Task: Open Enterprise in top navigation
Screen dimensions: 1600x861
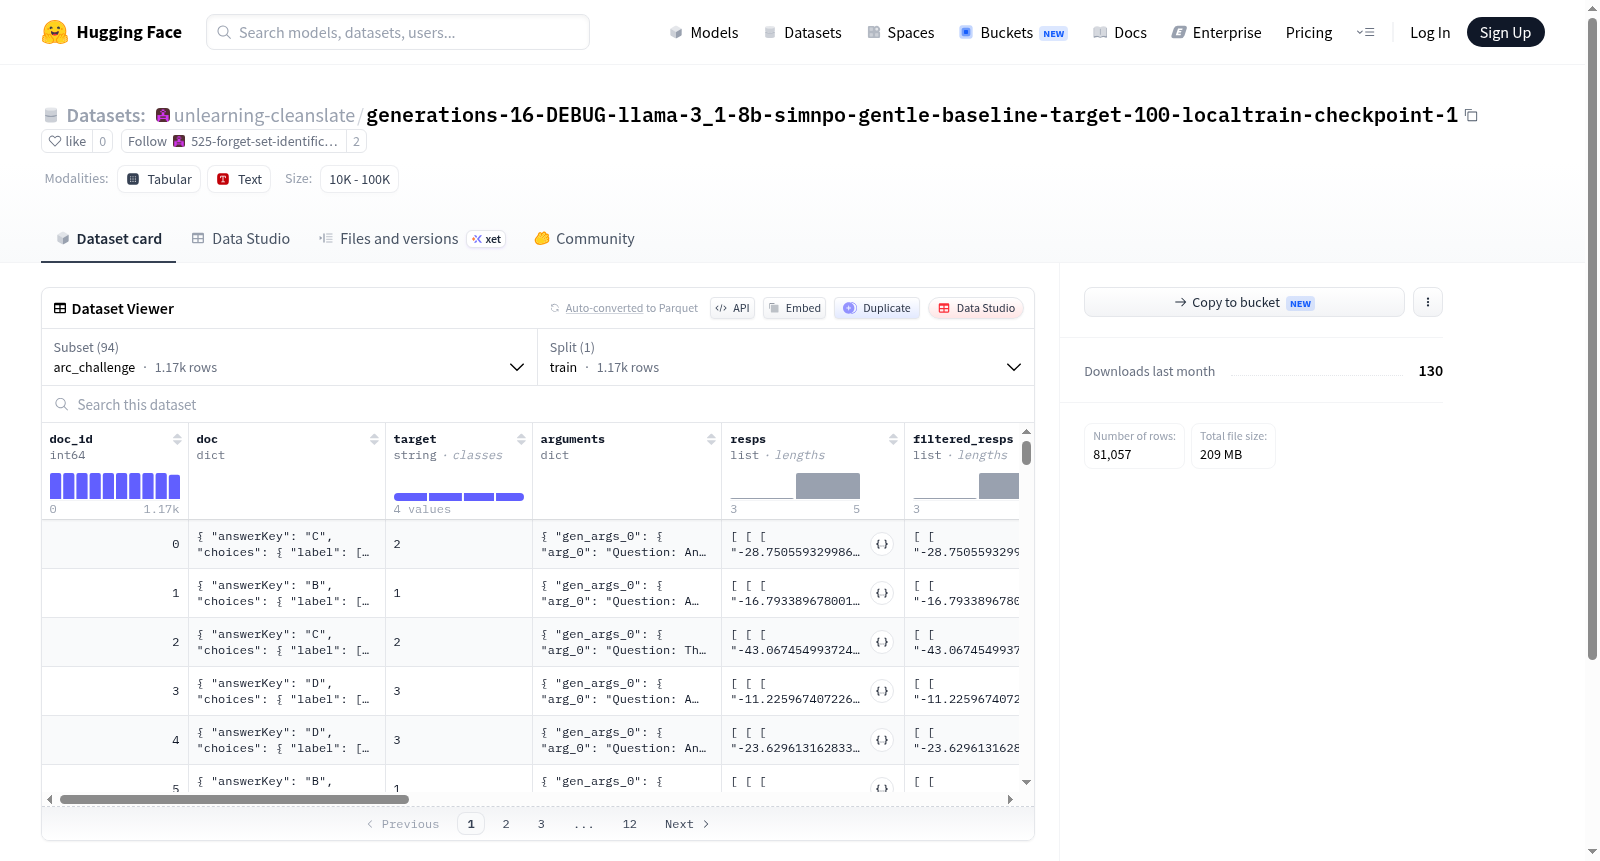Action: 1216,33
